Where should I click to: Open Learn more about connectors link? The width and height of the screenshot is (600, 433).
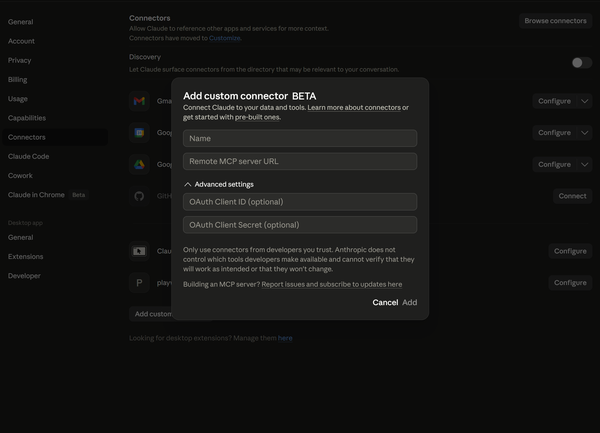point(354,107)
